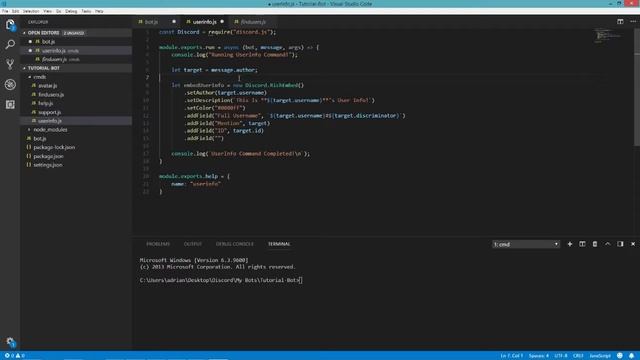The image size is (640, 360).
Task: Click the 'let target = message.author;' code line
Action: pyautogui.click(x=214, y=70)
